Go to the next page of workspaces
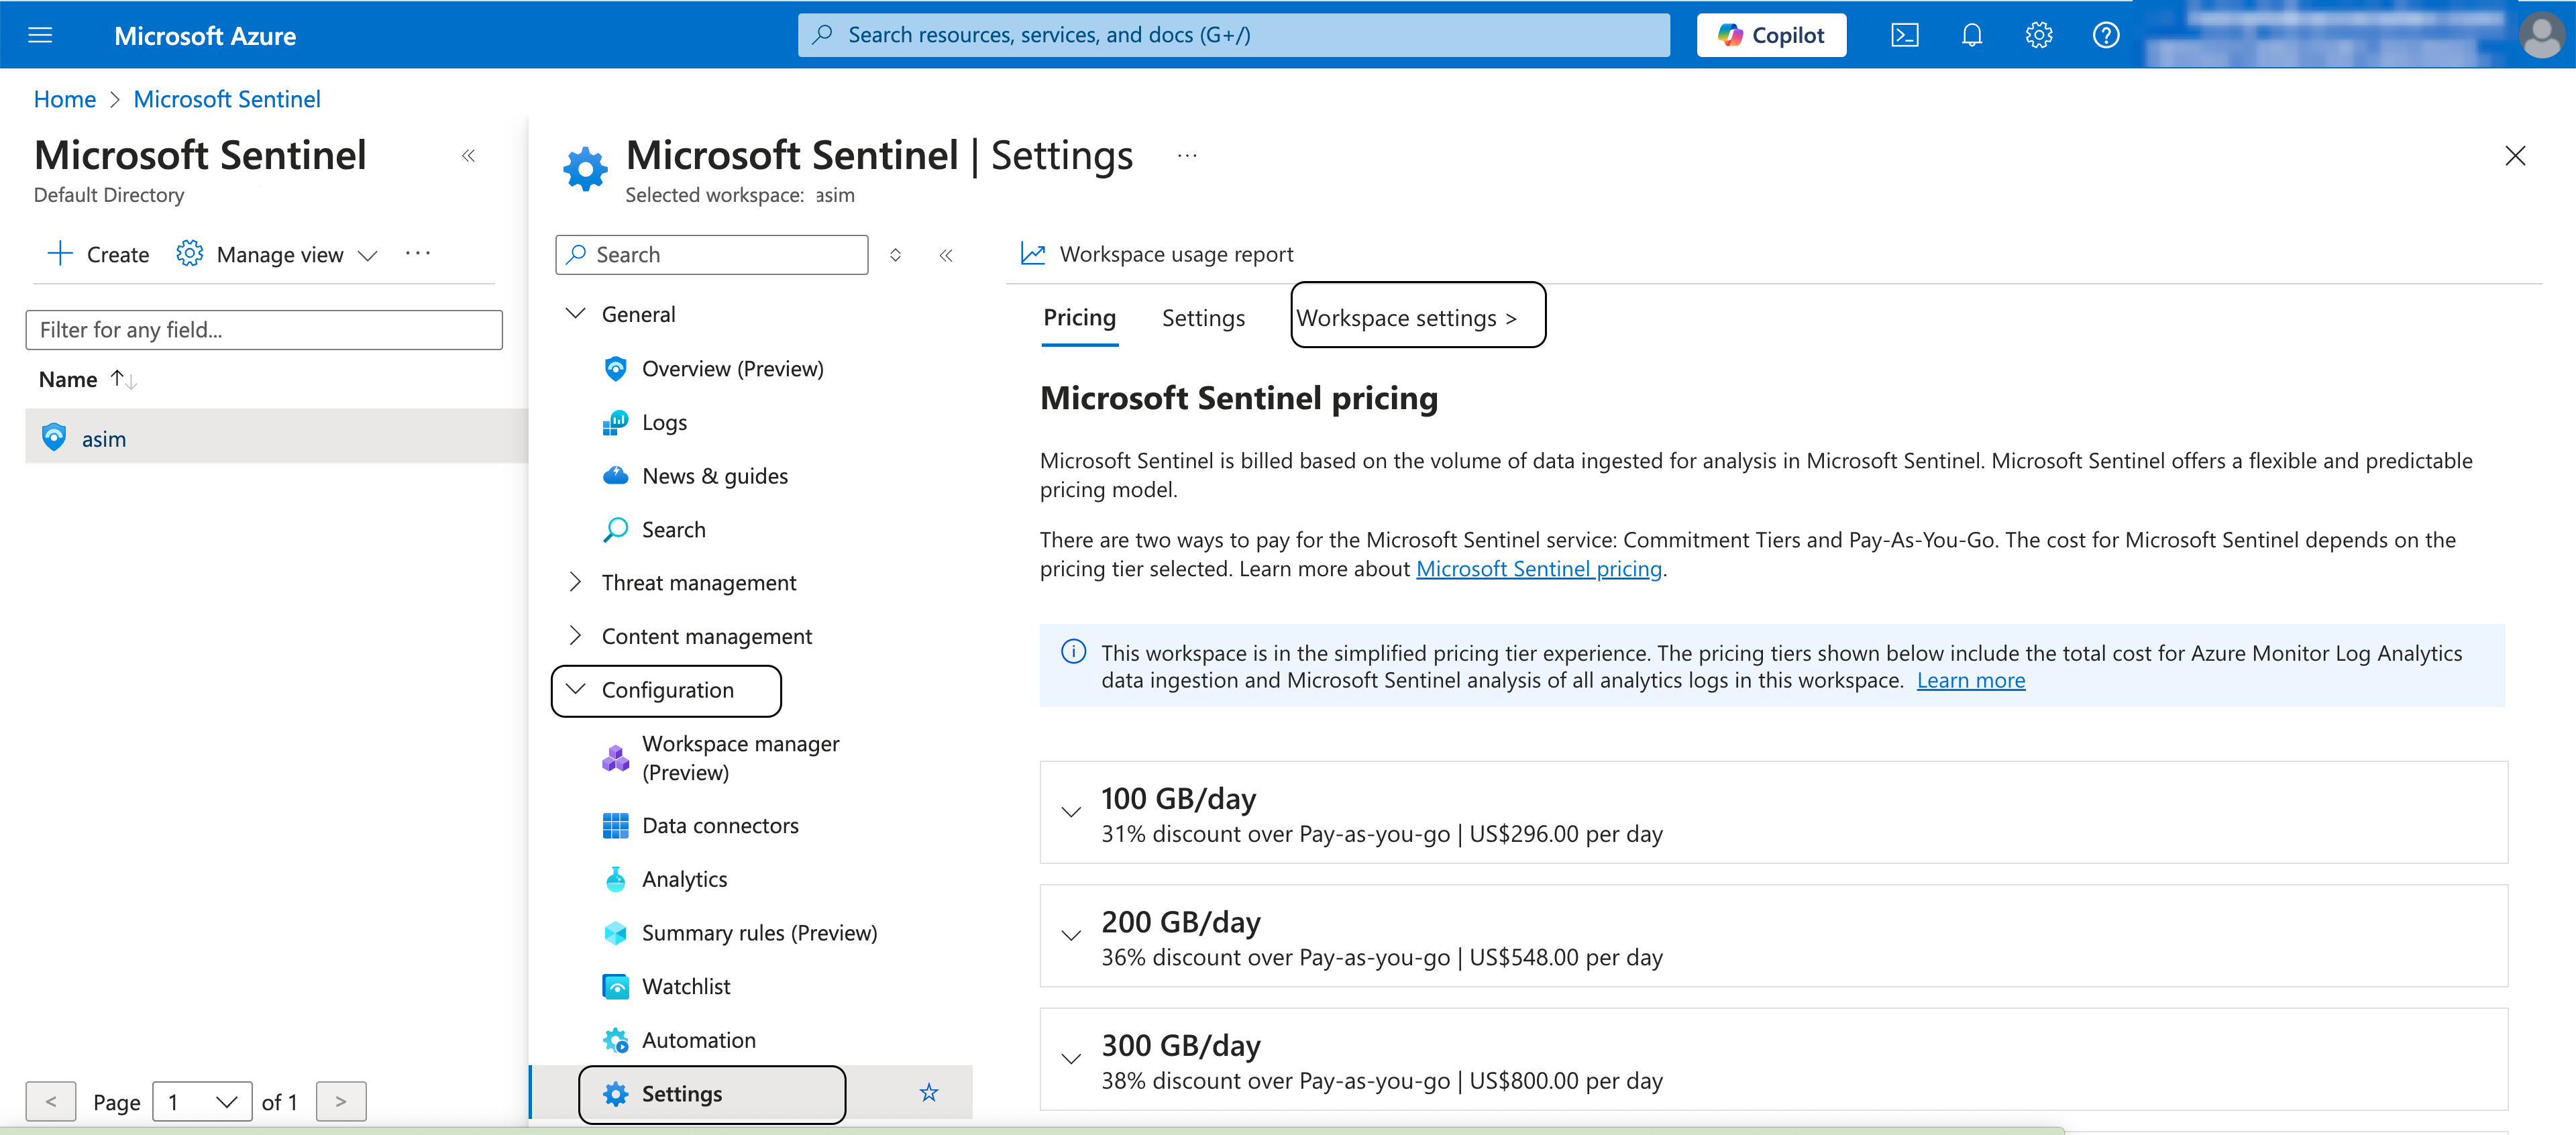Viewport: 2576px width, 1135px height. click(341, 1101)
